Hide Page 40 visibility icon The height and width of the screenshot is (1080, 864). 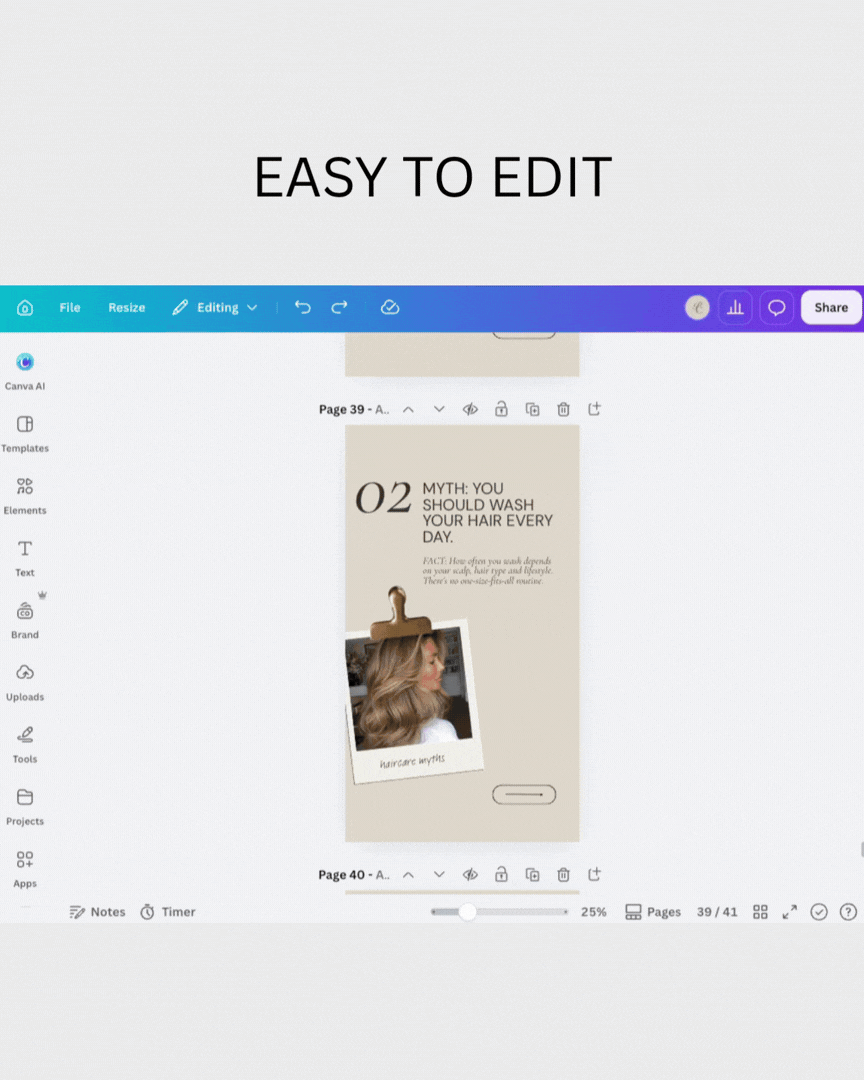coord(471,875)
